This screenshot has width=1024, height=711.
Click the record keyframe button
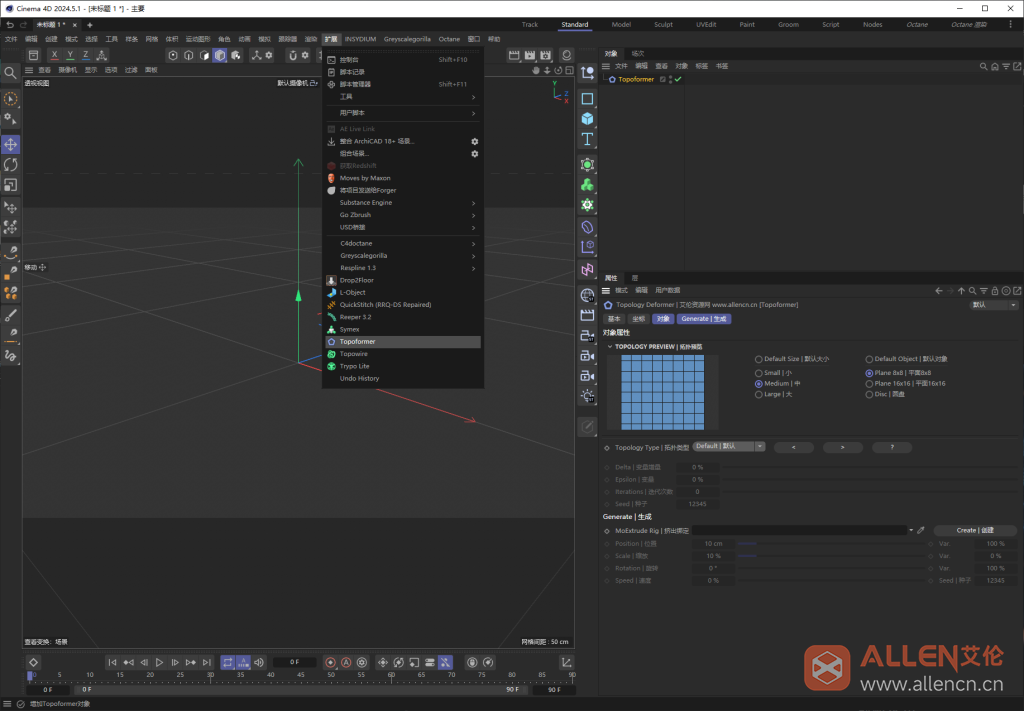(330, 662)
